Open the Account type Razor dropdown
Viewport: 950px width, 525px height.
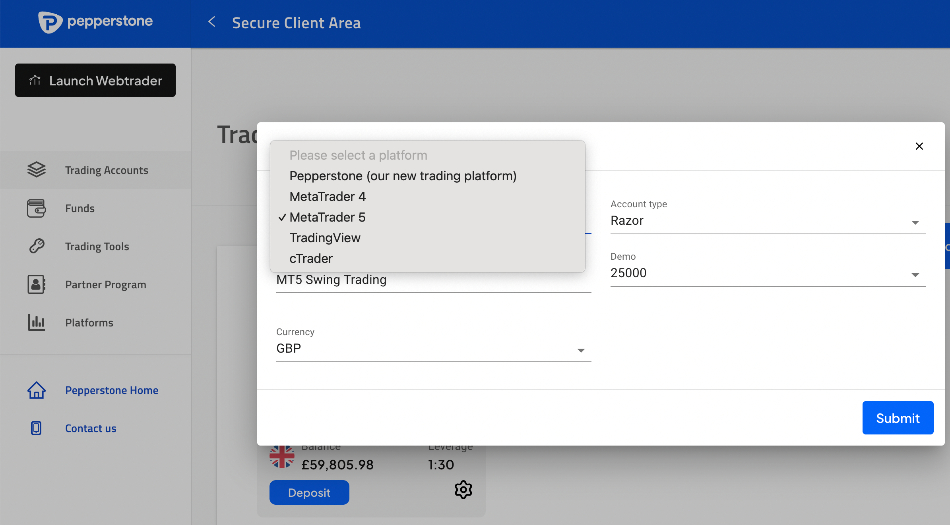[768, 221]
